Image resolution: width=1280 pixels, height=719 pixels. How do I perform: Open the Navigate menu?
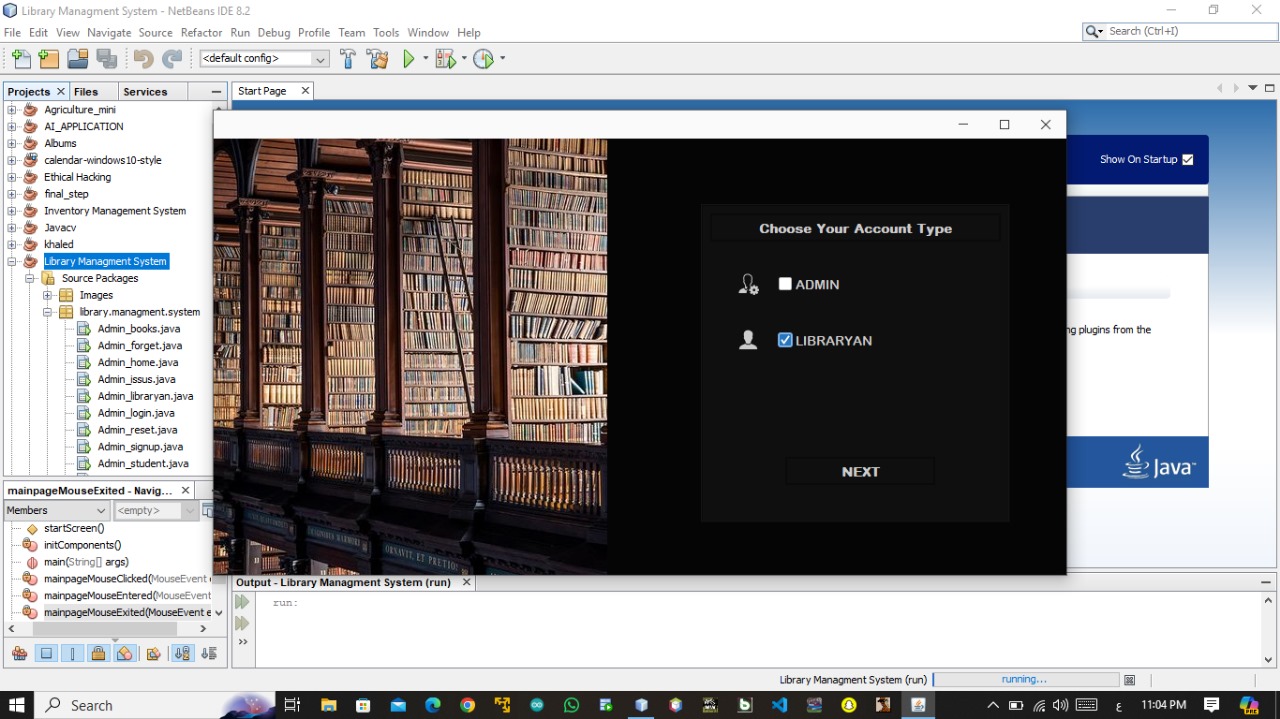(109, 32)
